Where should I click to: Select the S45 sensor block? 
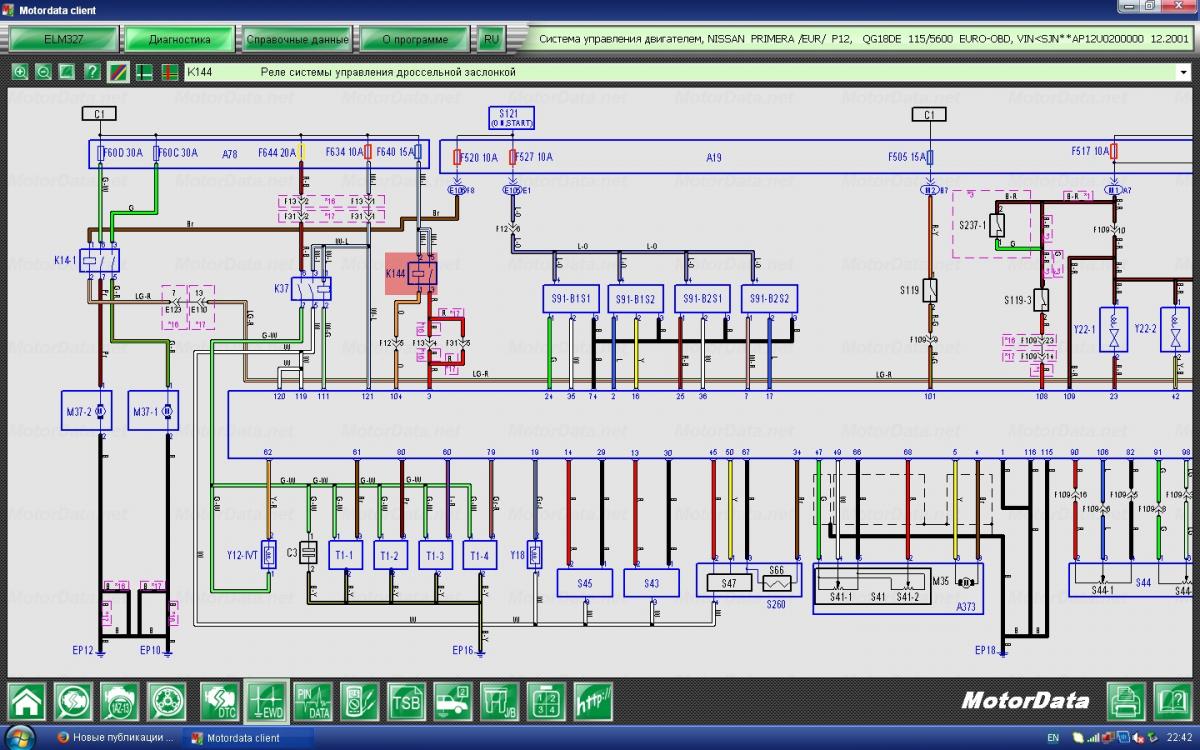[x=584, y=583]
